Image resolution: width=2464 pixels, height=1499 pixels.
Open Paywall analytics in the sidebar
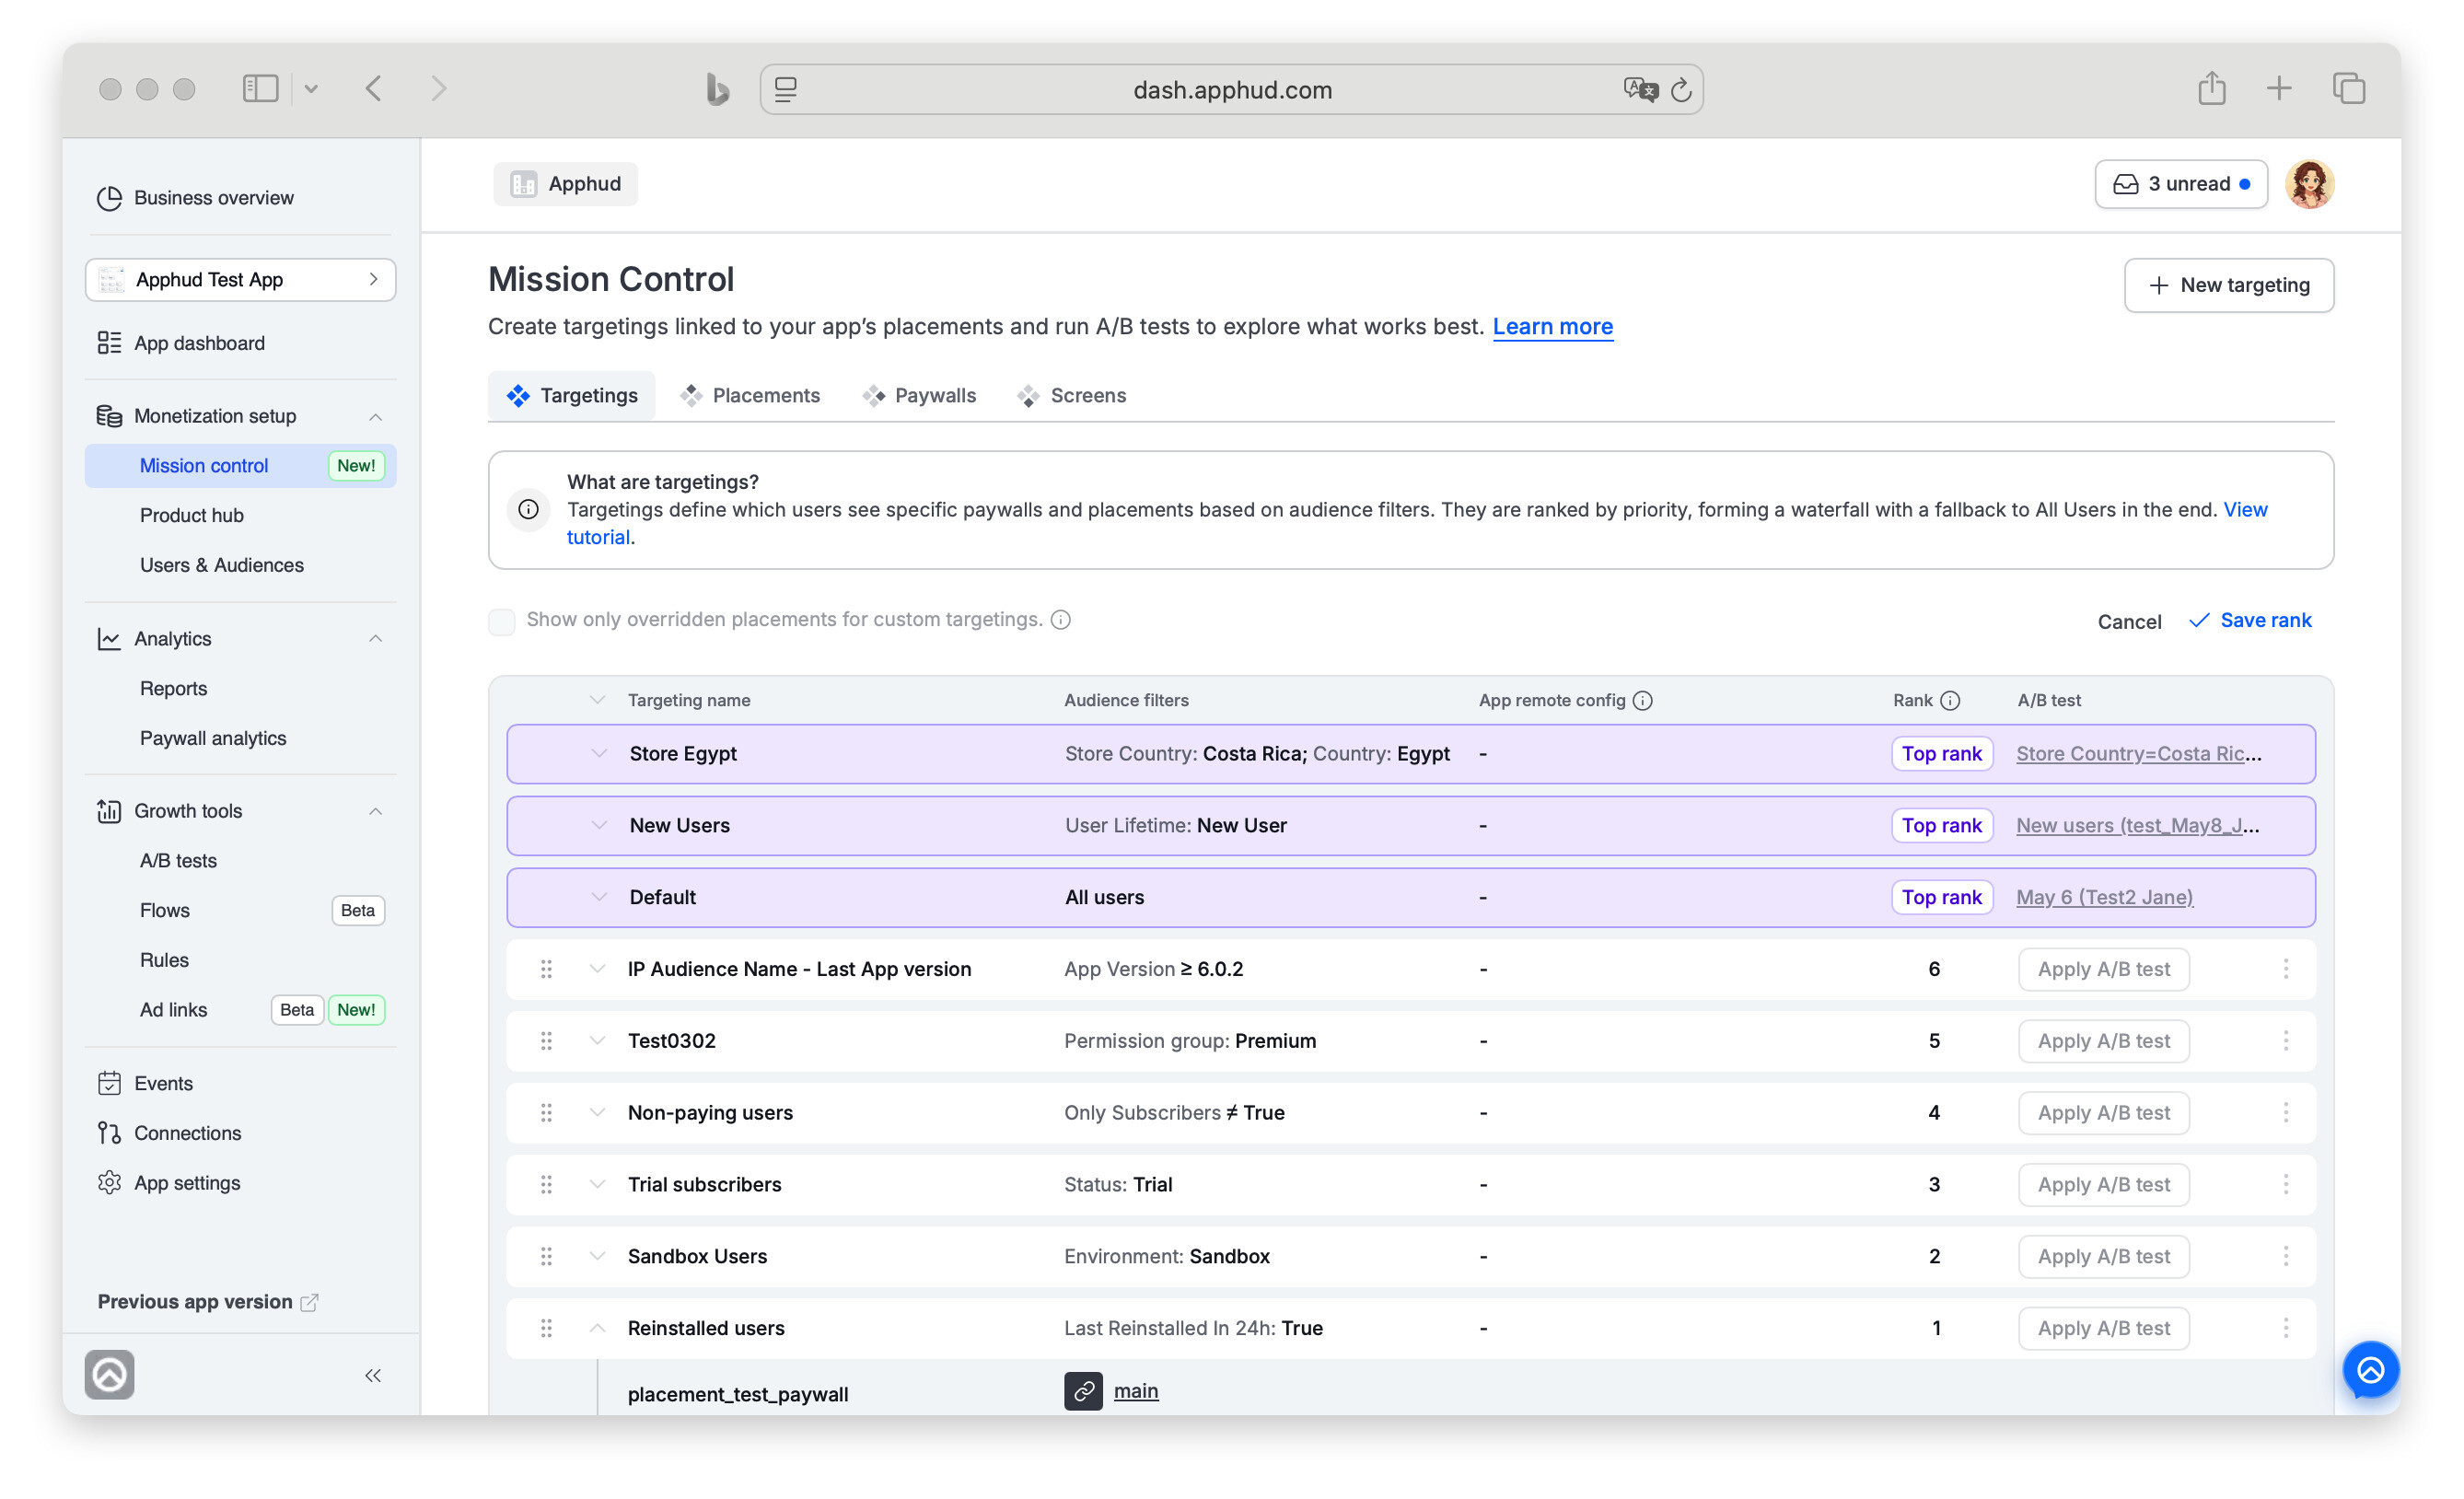click(x=212, y=738)
